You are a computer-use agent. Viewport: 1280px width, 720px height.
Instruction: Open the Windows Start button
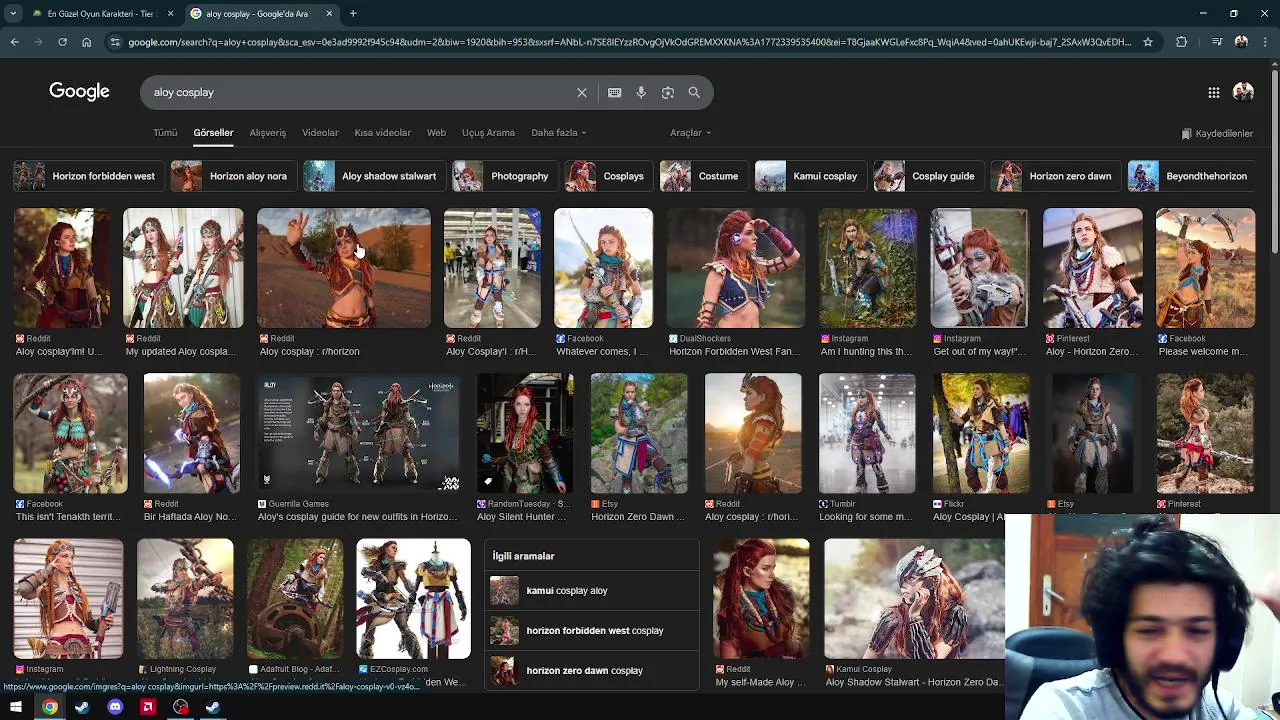(x=16, y=707)
